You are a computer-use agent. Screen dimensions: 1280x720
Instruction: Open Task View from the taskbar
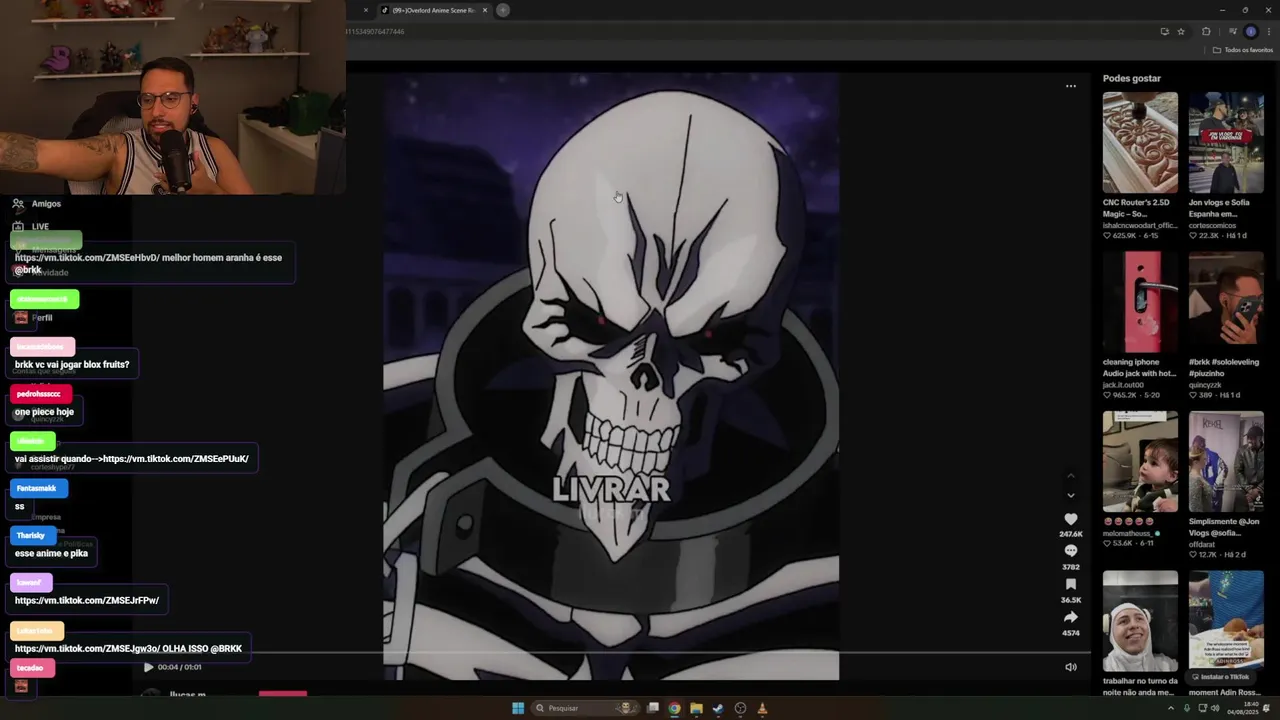click(x=653, y=708)
